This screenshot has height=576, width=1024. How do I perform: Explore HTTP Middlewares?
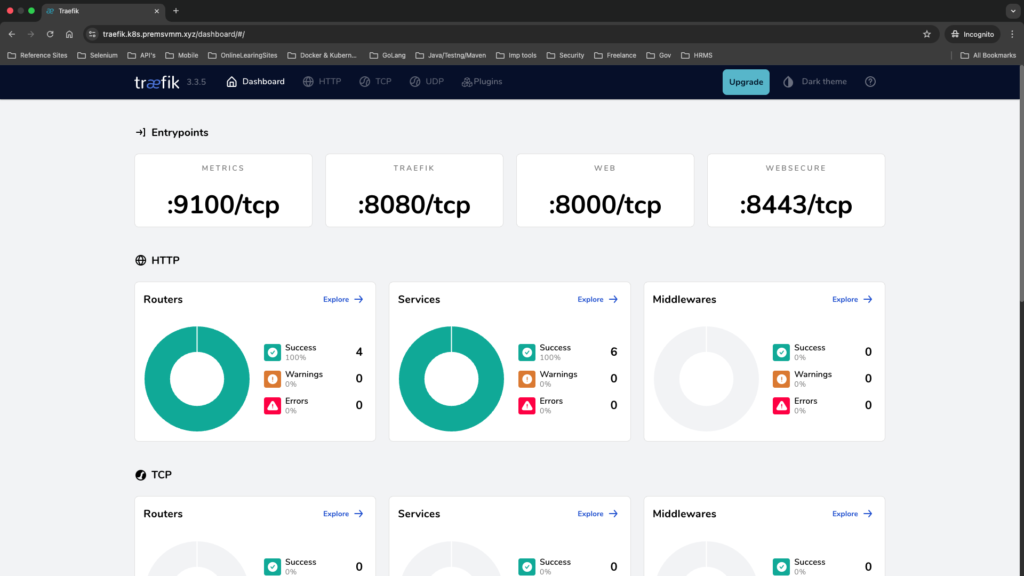(x=852, y=299)
